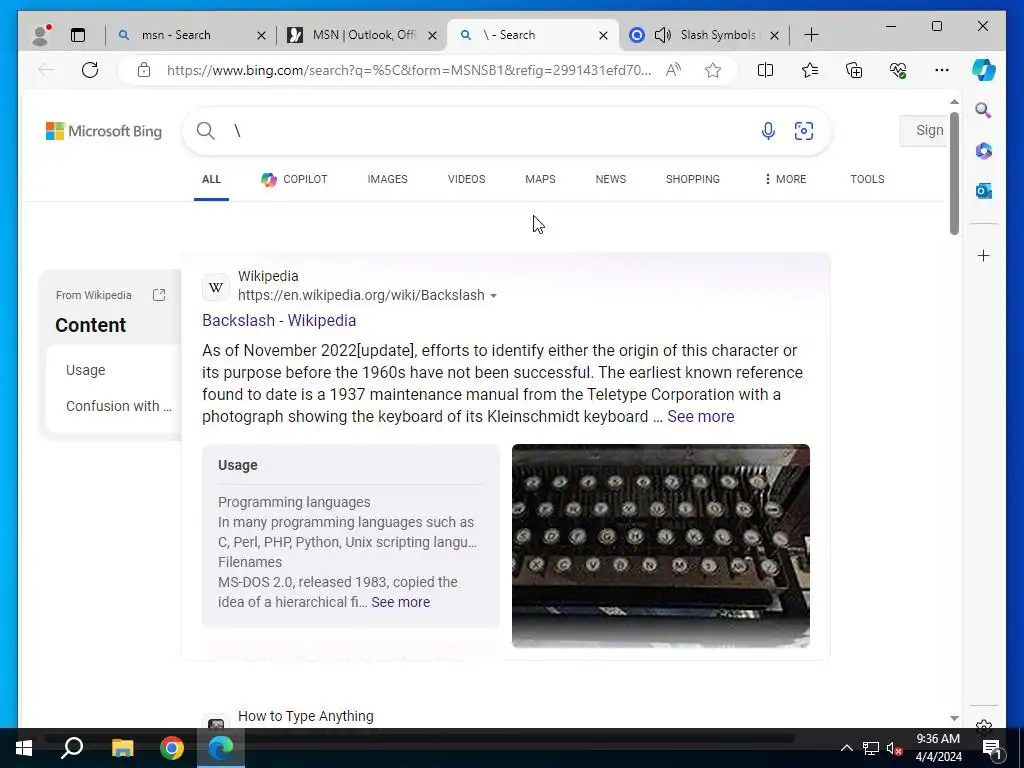Click the address bar URL
The width and height of the screenshot is (1024, 768).
click(408, 71)
